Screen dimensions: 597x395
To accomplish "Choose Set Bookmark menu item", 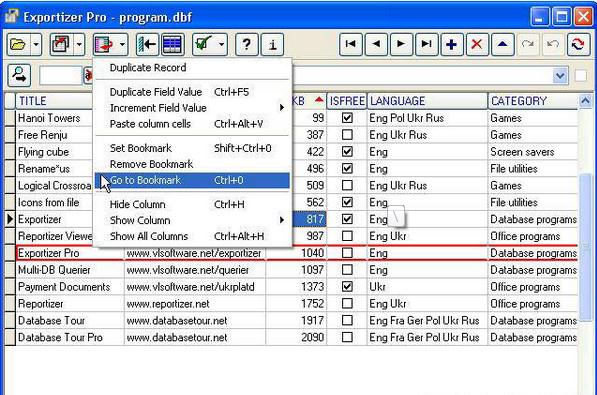I will tap(192, 148).
